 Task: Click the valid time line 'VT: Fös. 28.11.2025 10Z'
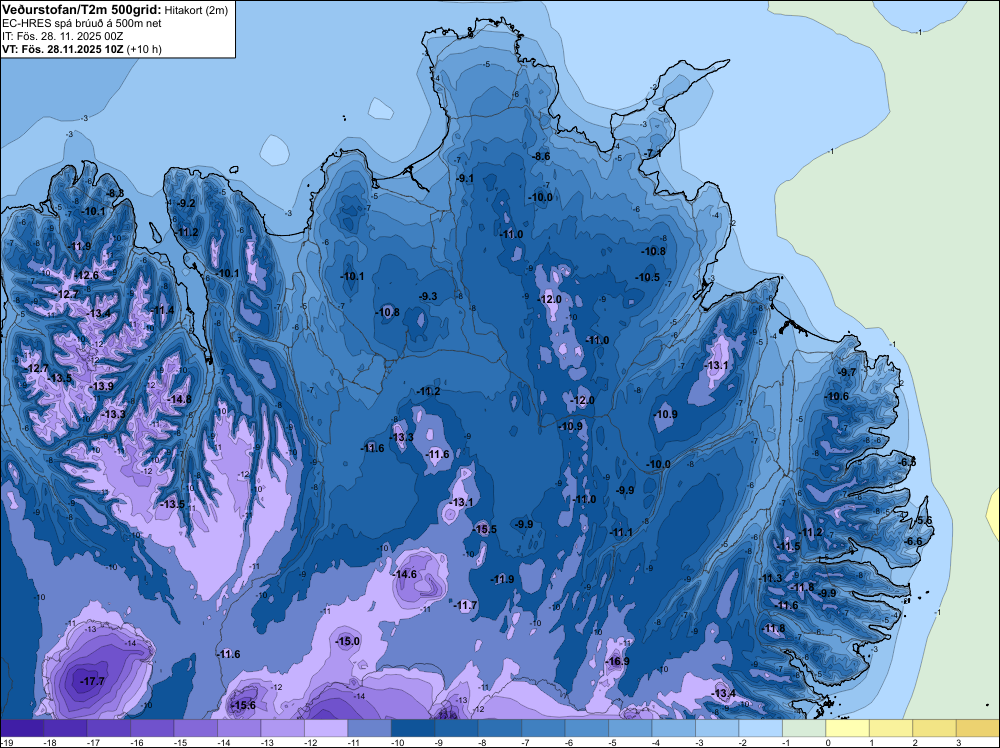[x=62, y=49]
